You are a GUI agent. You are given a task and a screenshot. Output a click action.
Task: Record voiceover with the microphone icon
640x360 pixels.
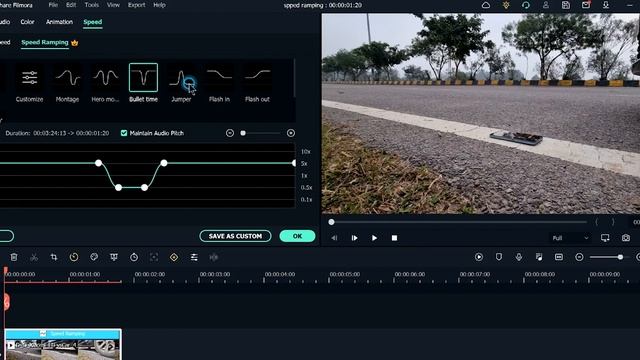519,257
